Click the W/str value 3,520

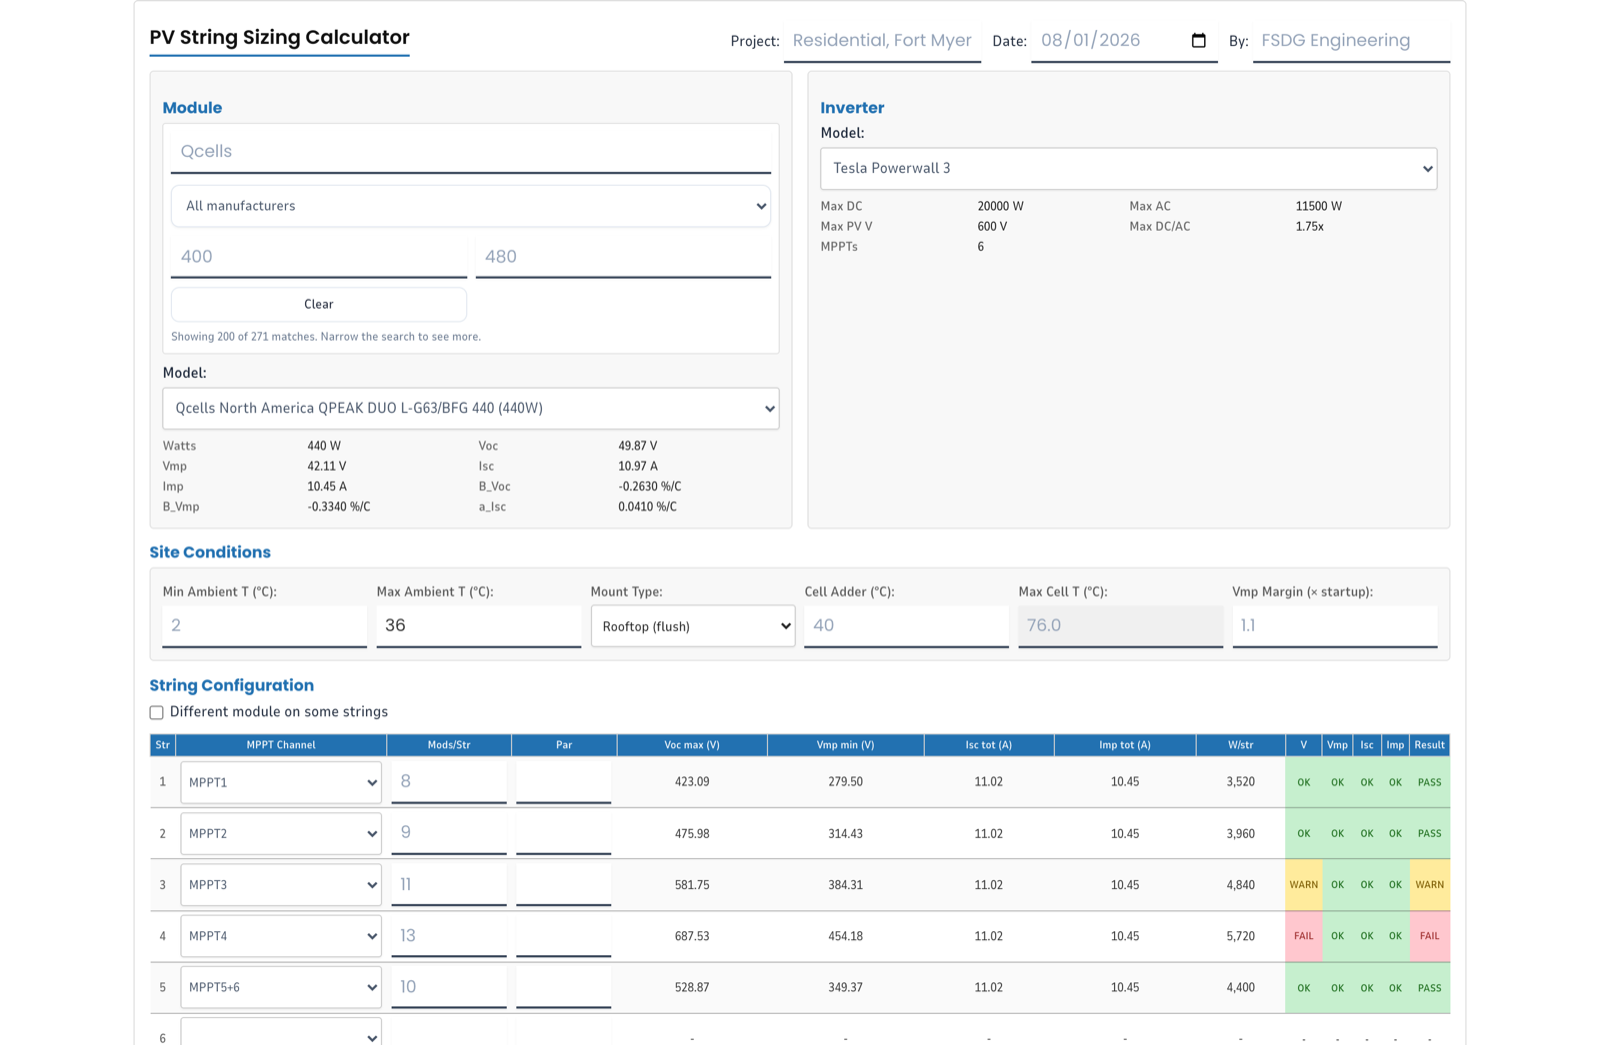(x=1240, y=782)
